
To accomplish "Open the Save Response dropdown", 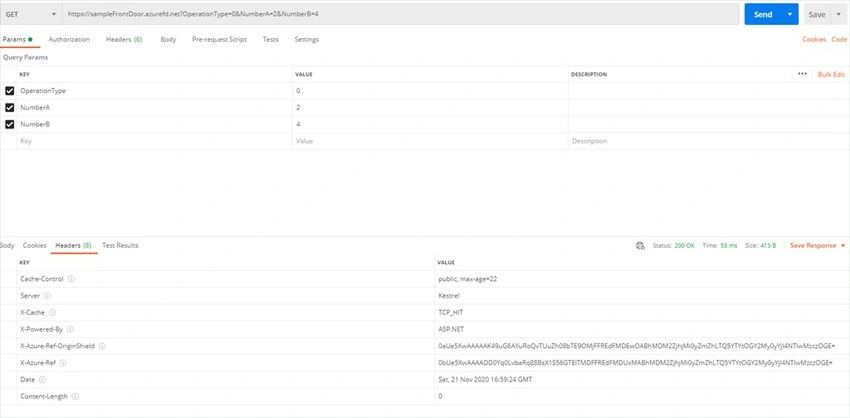I will coord(817,246).
